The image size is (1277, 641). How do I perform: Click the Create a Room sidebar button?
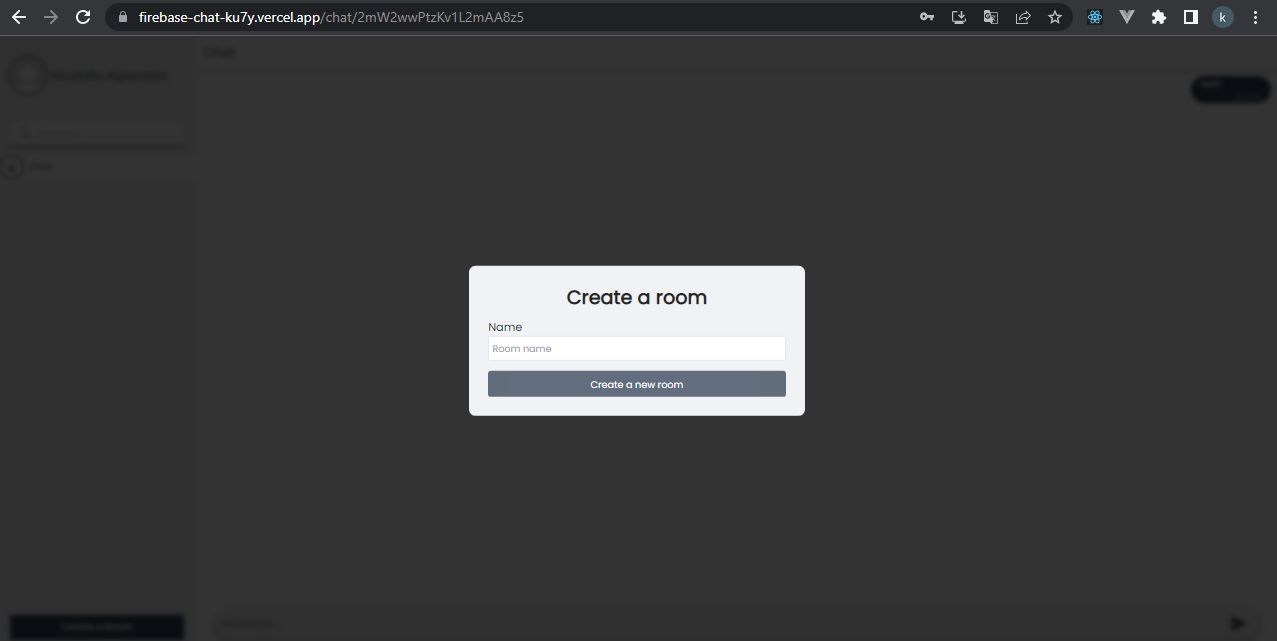click(x=96, y=626)
